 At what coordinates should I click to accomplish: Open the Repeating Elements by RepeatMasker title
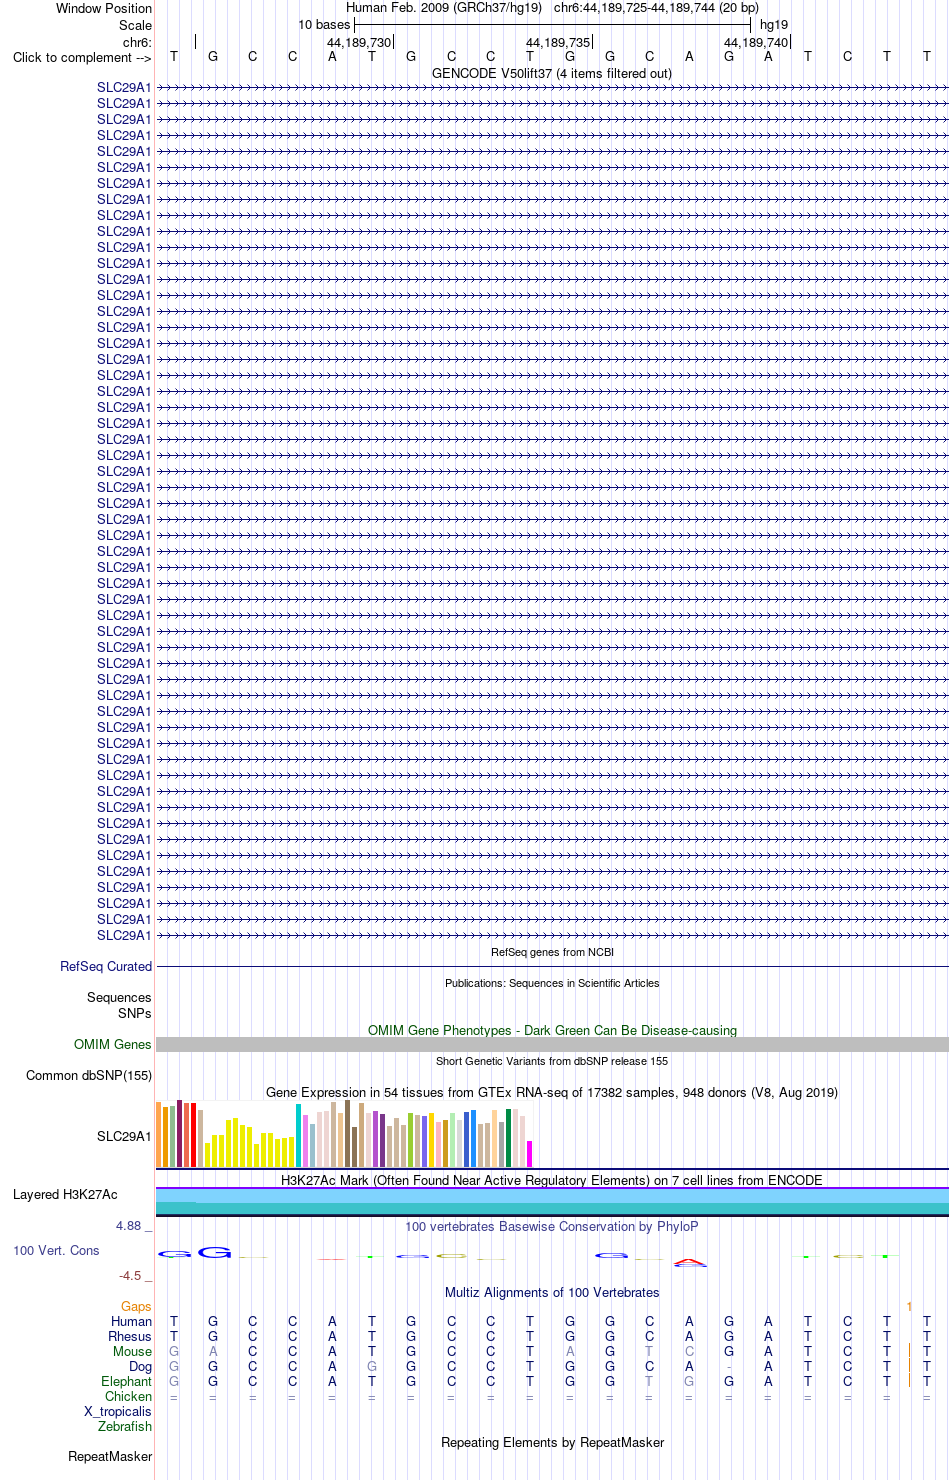[552, 1442]
